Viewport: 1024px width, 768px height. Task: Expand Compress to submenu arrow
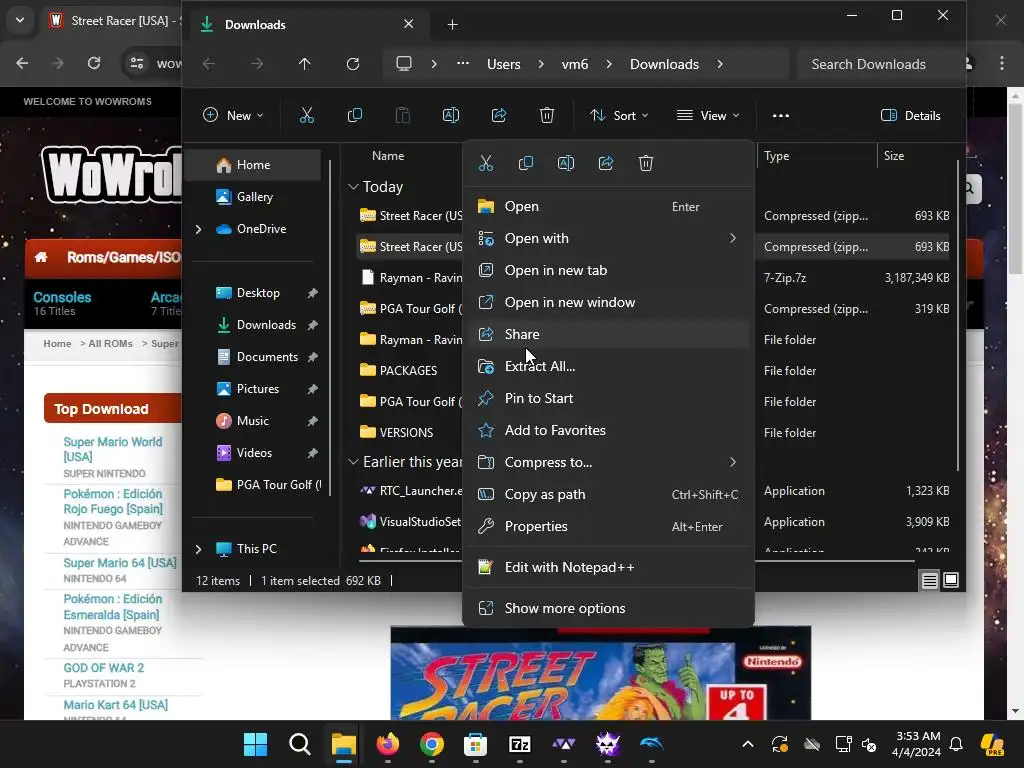click(733, 462)
